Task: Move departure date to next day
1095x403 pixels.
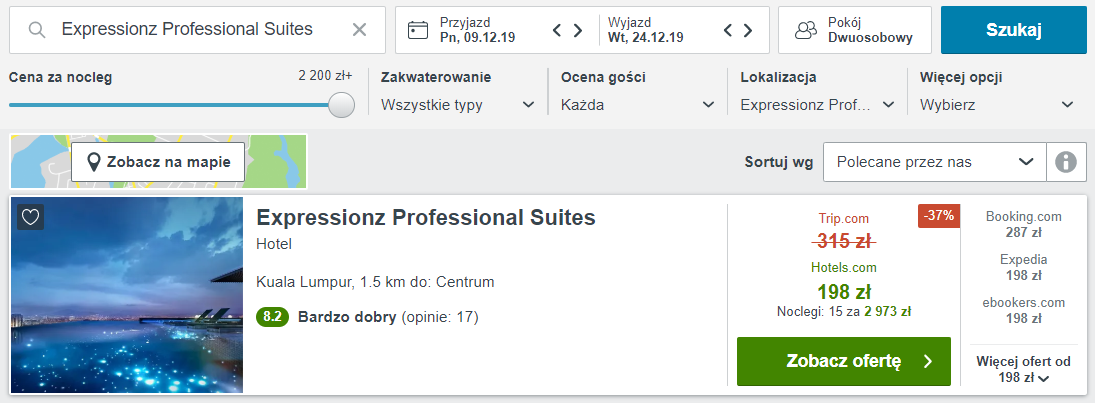Action: [748, 30]
